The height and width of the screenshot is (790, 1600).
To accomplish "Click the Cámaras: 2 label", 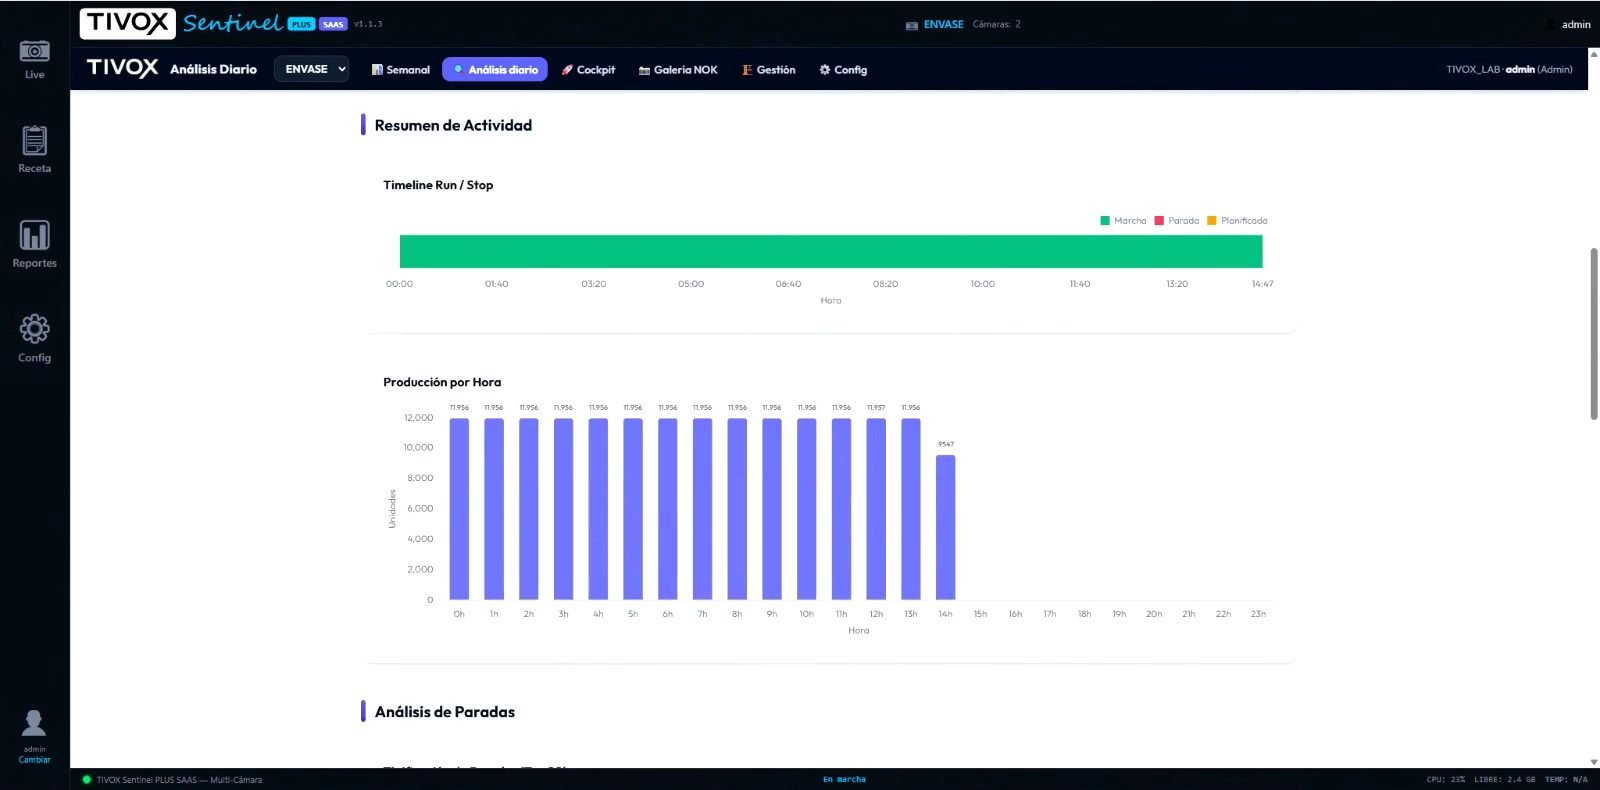I will (x=997, y=25).
